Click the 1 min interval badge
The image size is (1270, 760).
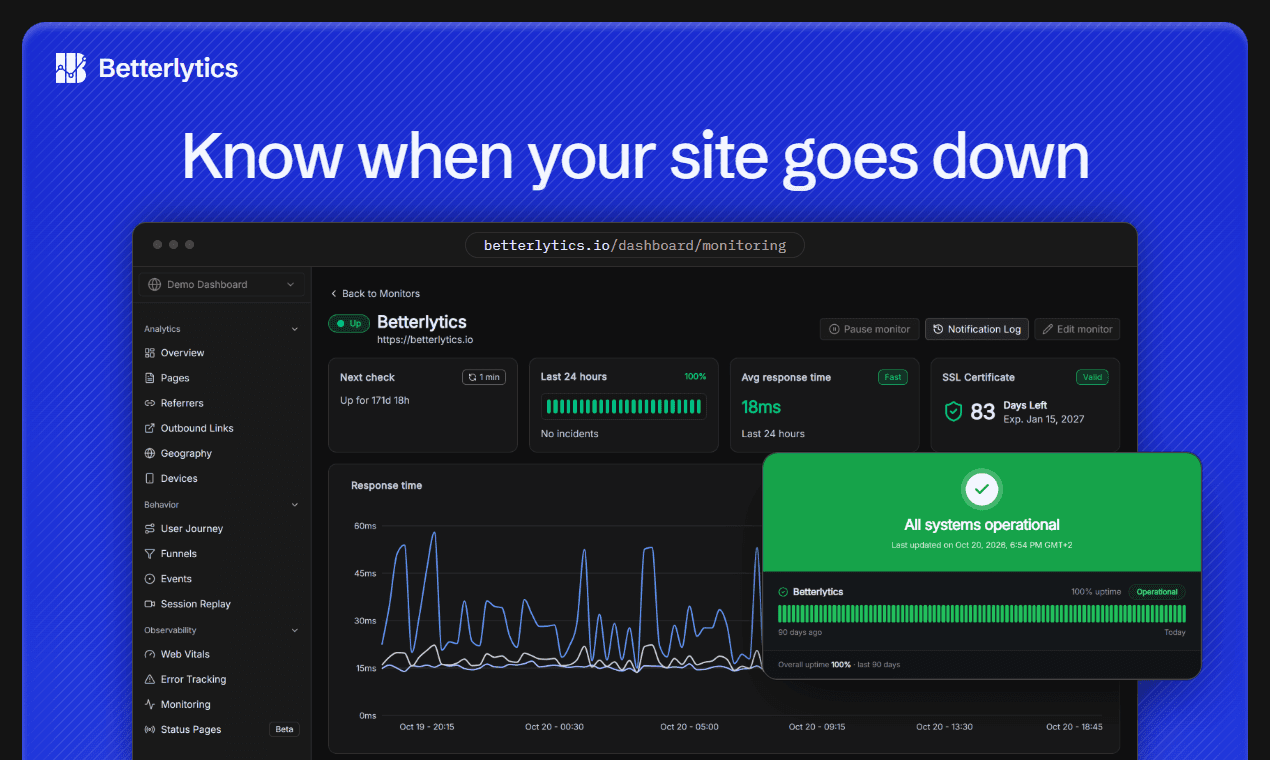click(484, 377)
